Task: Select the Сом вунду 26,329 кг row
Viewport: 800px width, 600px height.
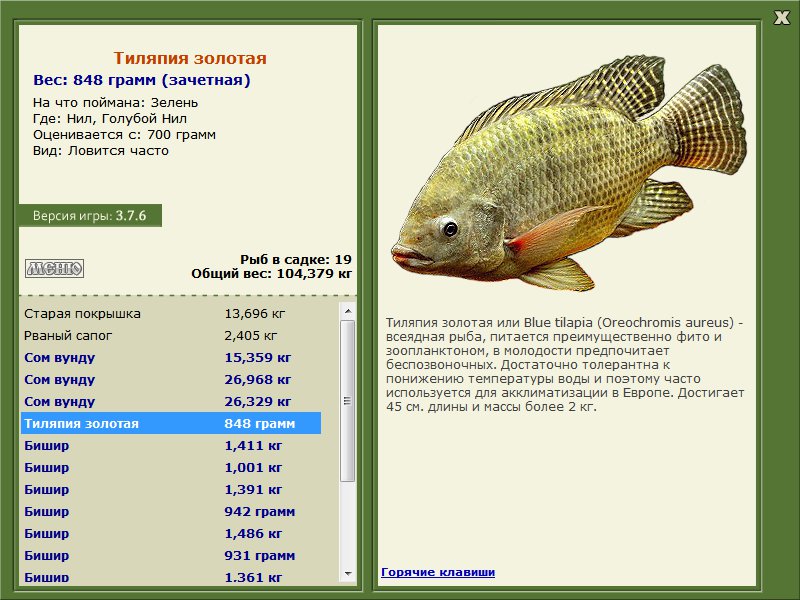Action: (x=171, y=402)
